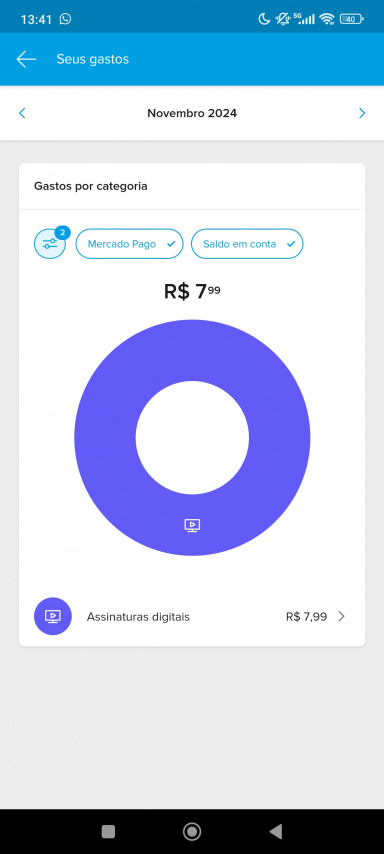
Task: Open the filters icon with badge 2
Action: coord(50,243)
